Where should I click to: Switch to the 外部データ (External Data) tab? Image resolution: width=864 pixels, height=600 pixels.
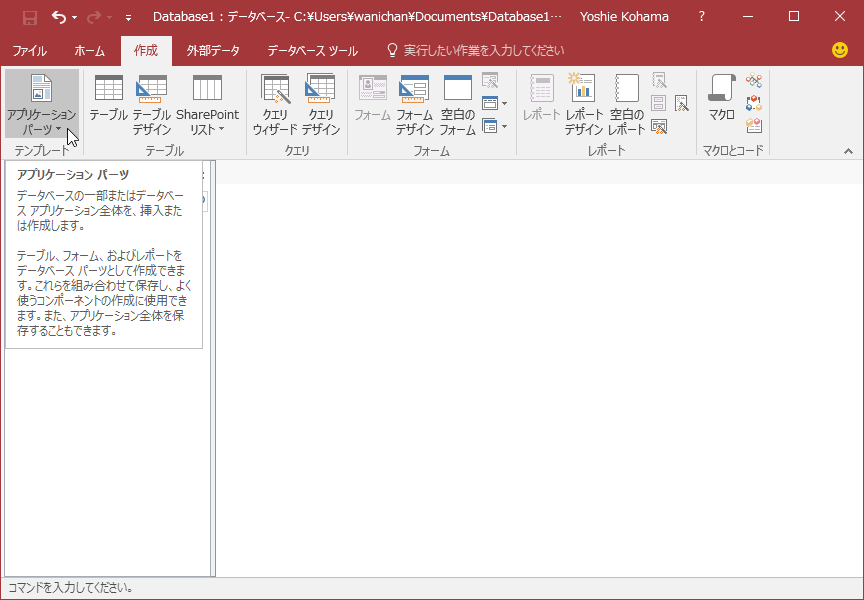pyautogui.click(x=213, y=51)
